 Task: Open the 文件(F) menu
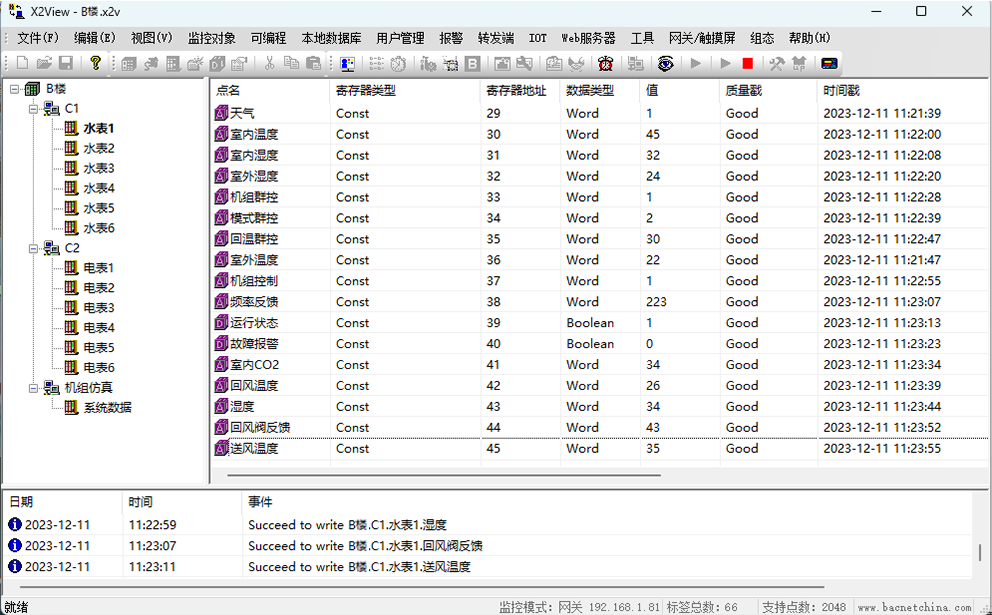pos(38,38)
